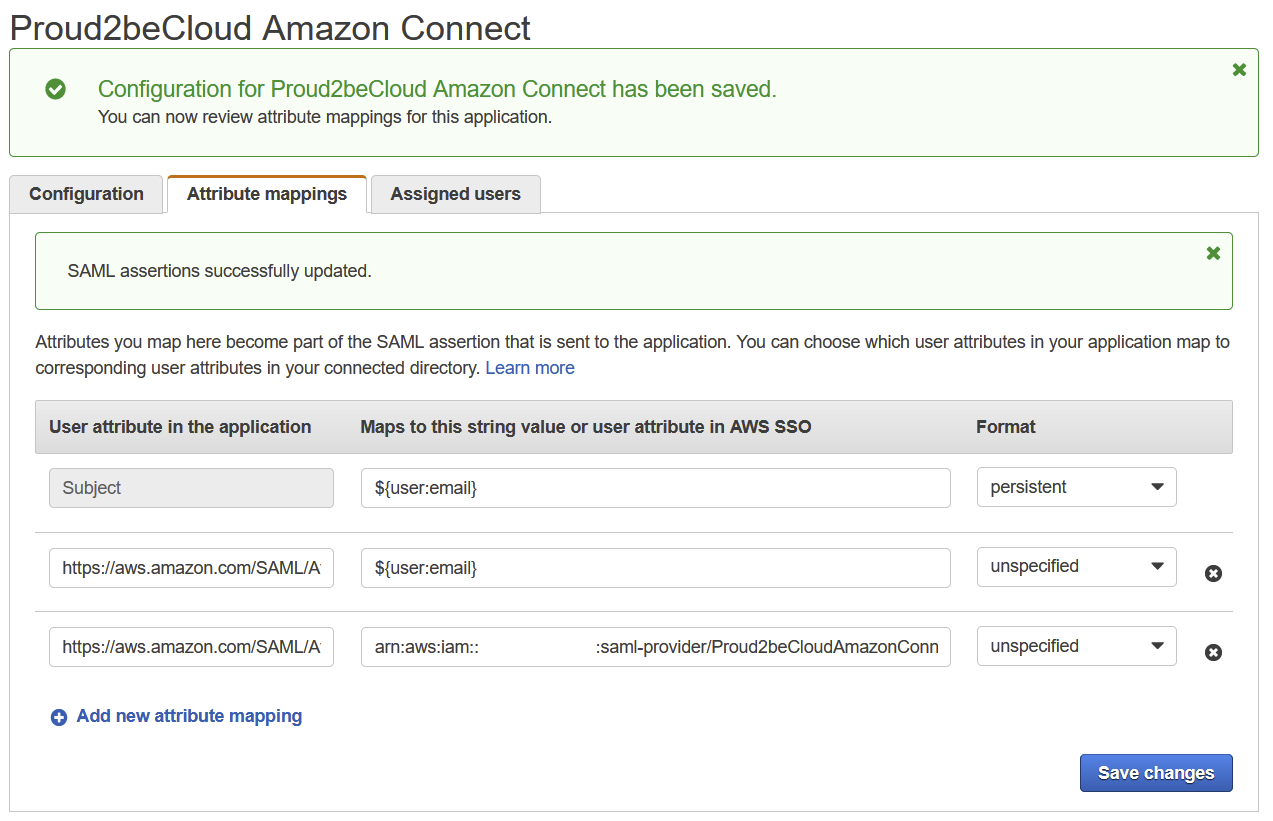Close the SAML assertions updated notice
Screen dimensions: 1273x821
pos(1213,253)
